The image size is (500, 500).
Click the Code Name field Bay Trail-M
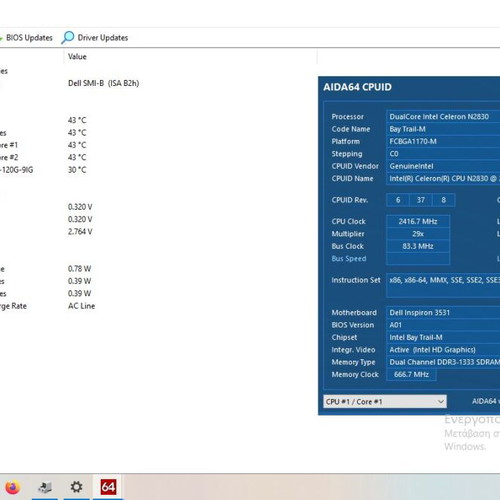[x=443, y=129]
